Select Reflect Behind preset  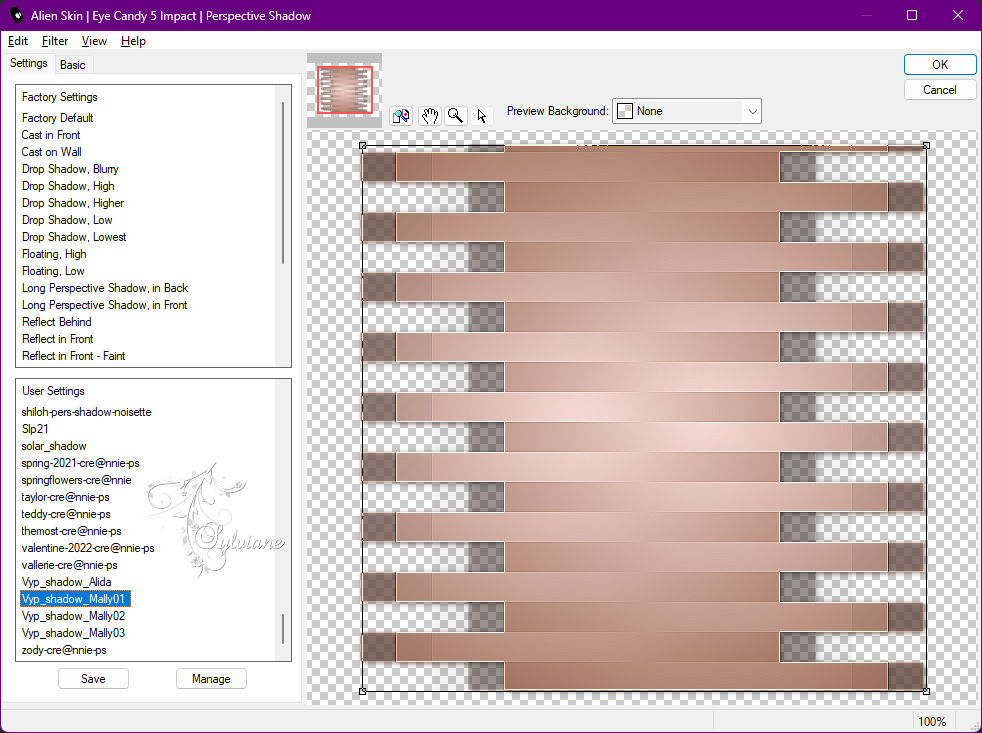56,321
